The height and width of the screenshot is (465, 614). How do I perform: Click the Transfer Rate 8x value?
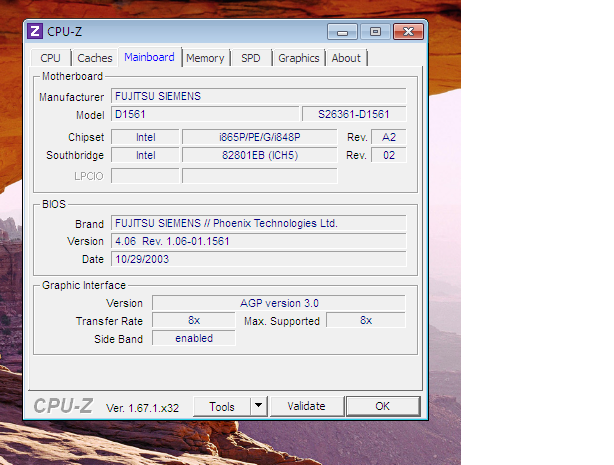[x=194, y=320]
